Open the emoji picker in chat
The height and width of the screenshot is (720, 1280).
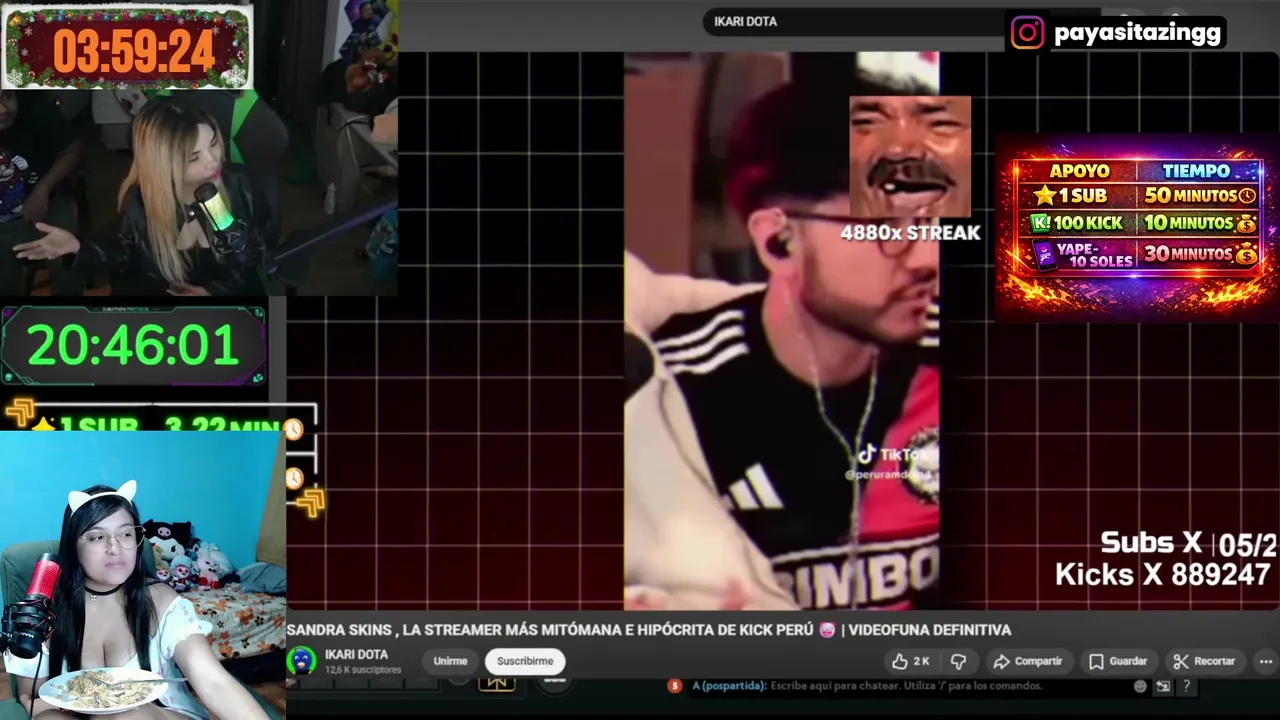(x=1140, y=686)
